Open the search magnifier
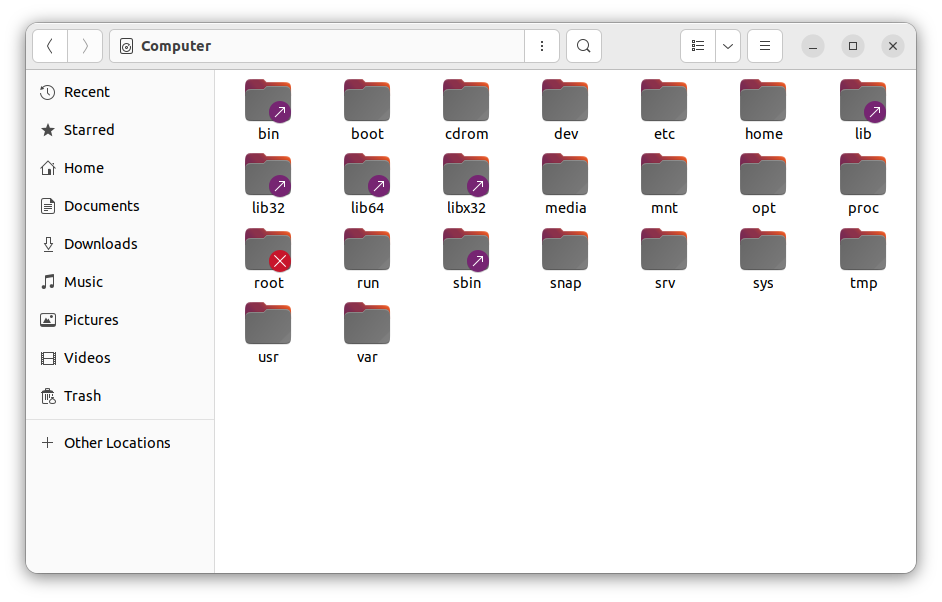The height and width of the screenshot is (602, 942). [x=583, y=46]
